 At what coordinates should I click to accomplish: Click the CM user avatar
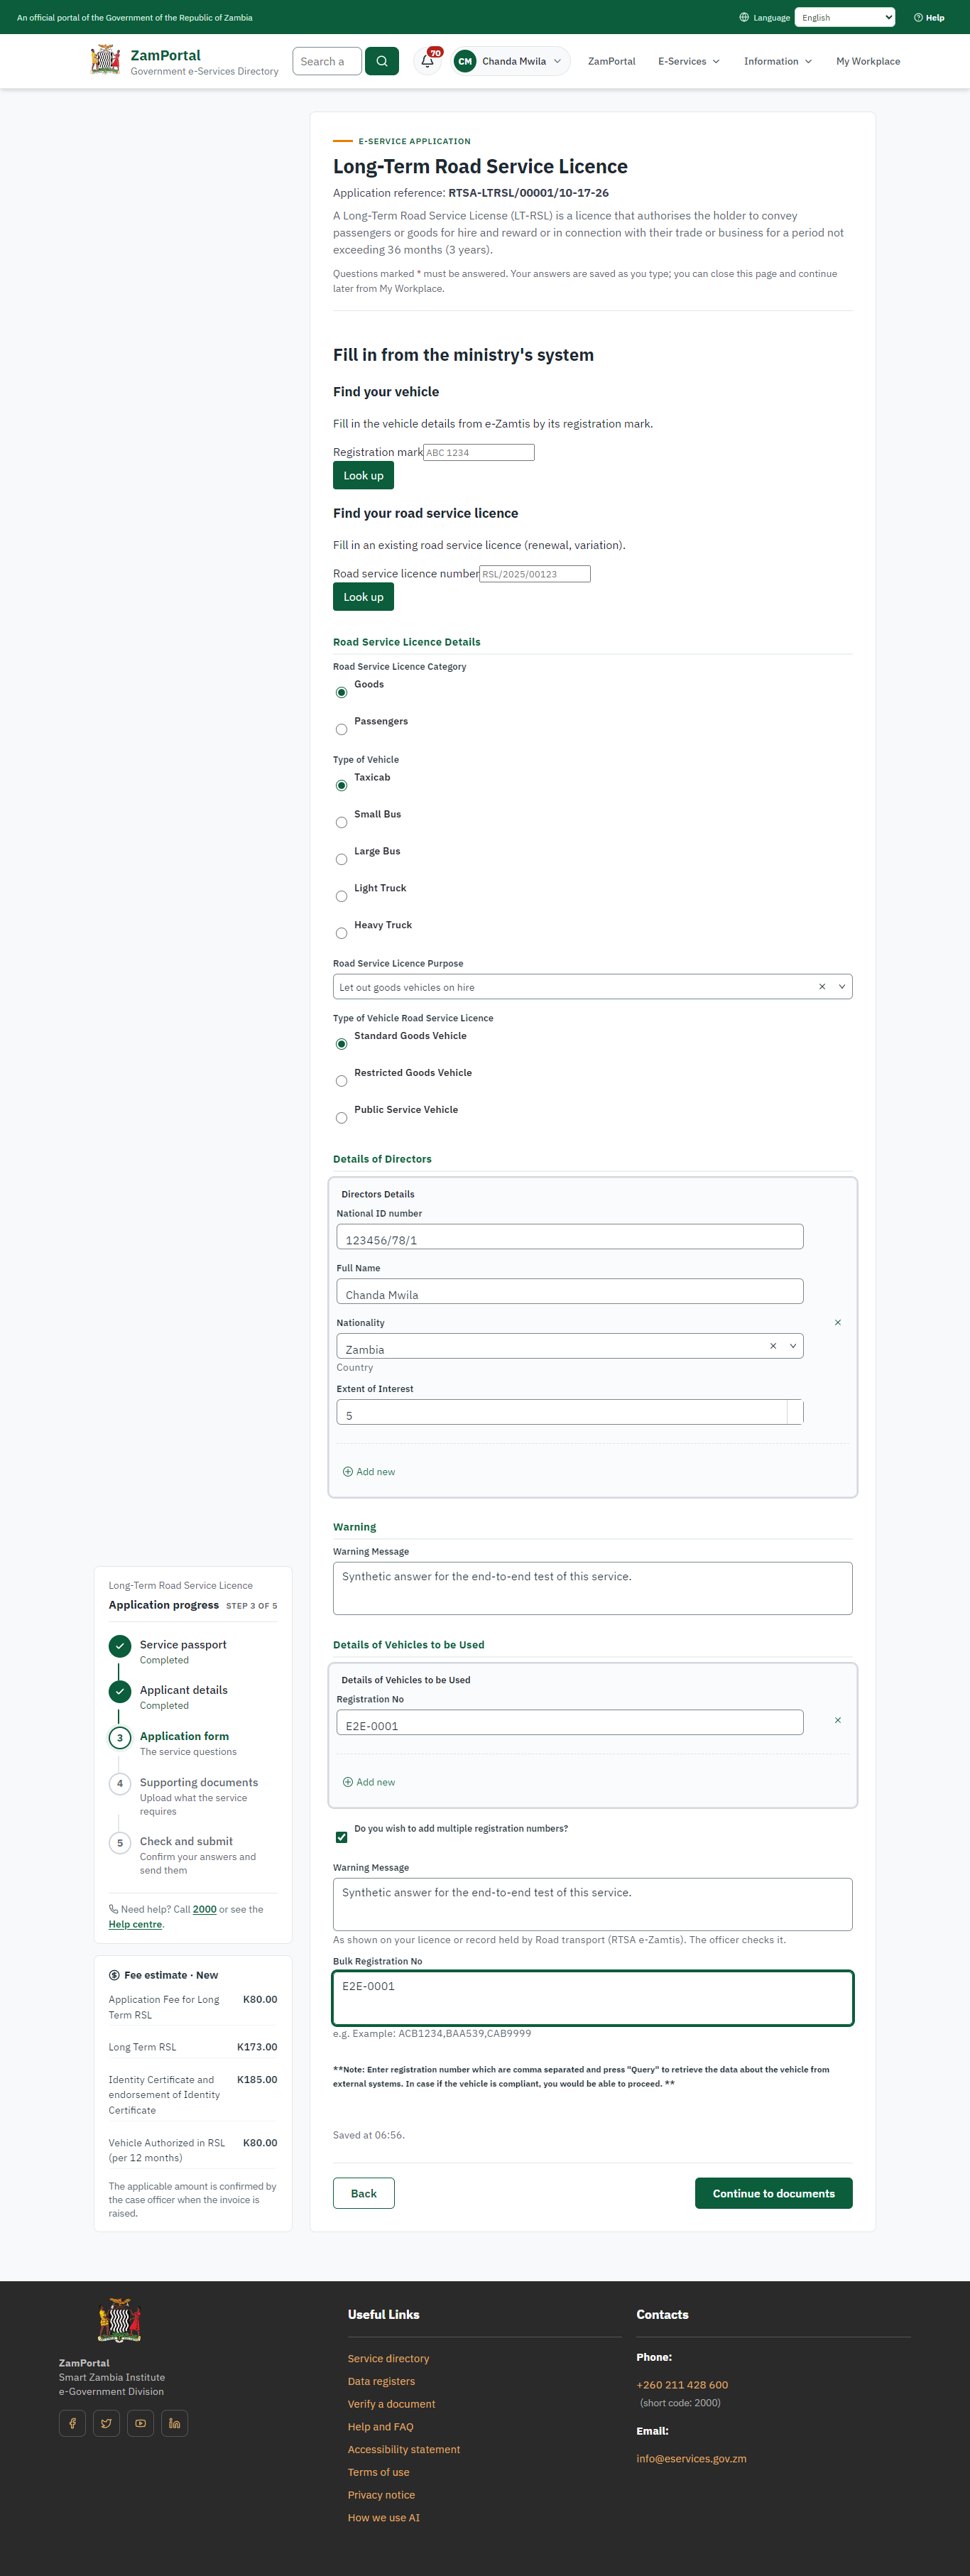465,61
